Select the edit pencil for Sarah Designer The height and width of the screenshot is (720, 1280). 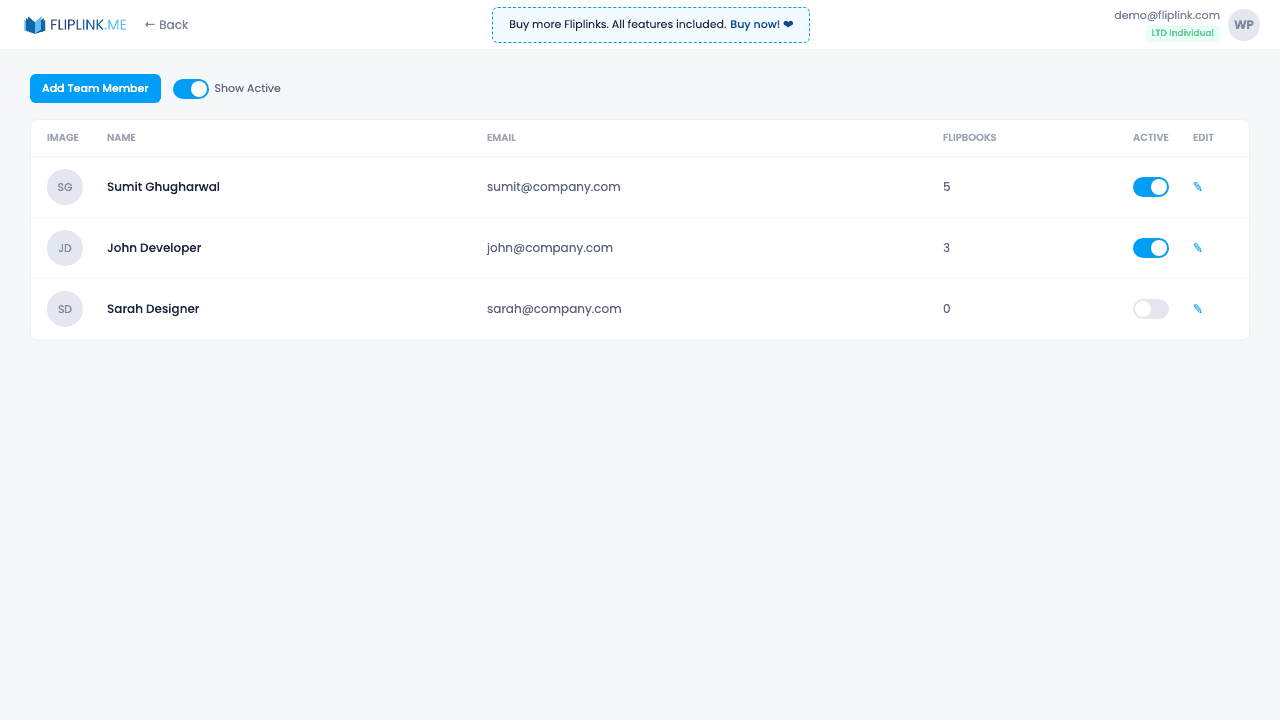1197,308
